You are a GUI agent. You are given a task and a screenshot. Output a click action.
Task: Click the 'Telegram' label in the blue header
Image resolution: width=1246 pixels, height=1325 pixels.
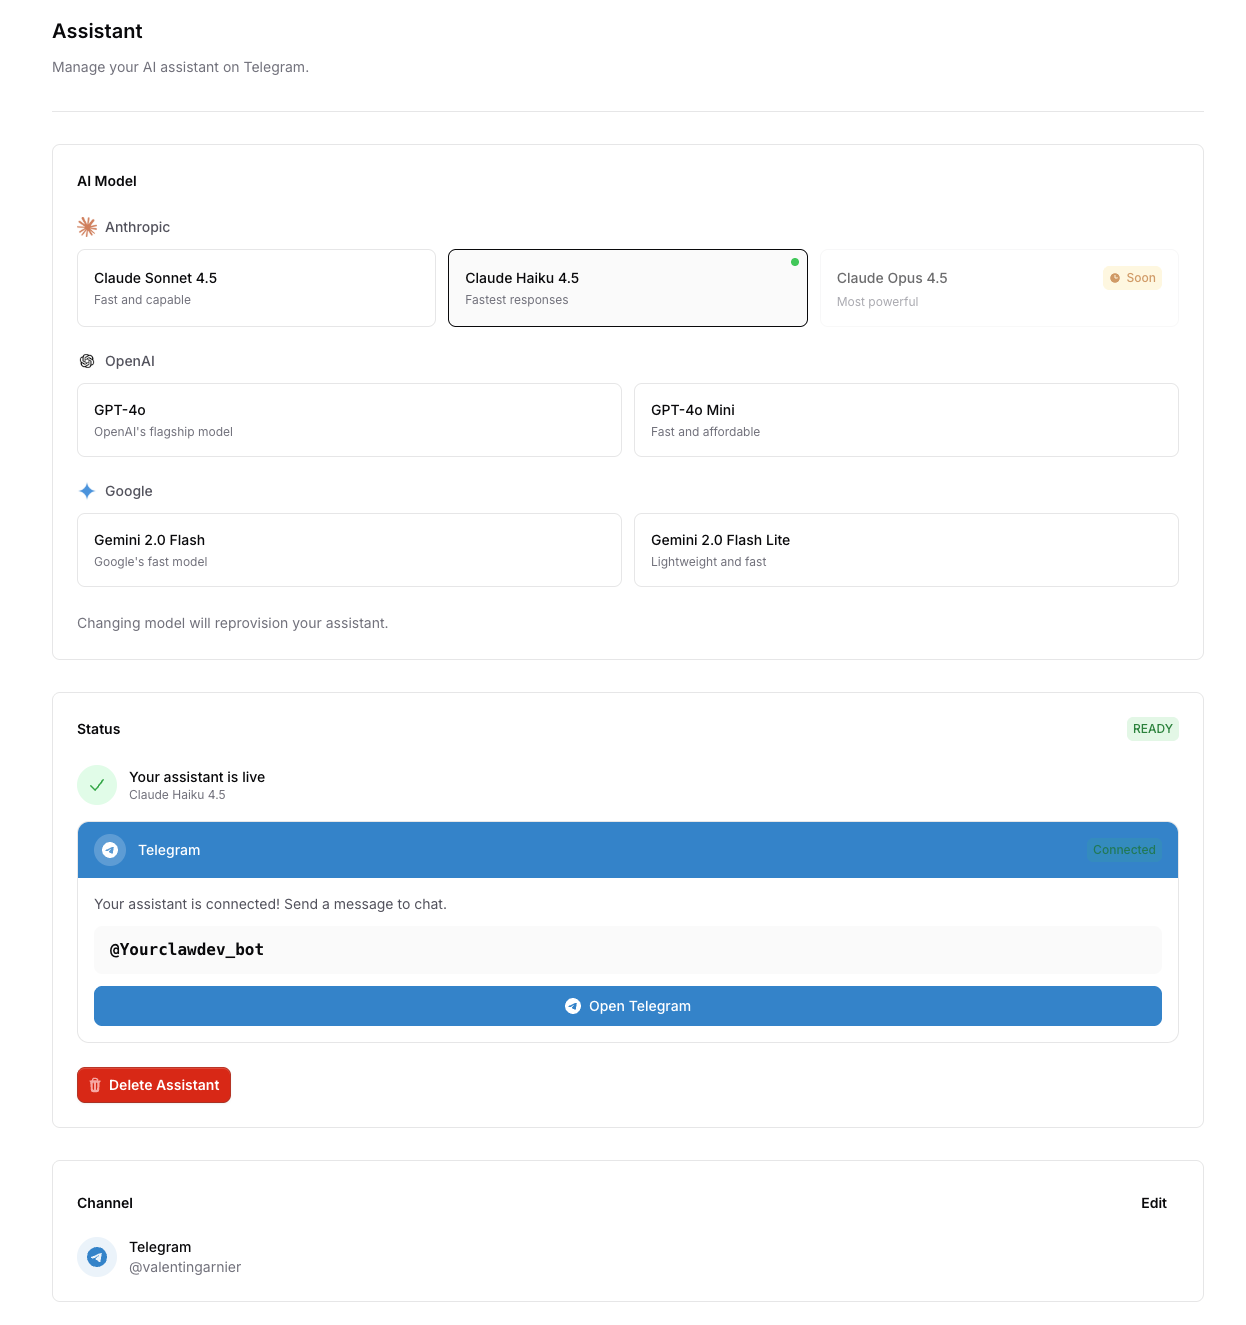169,850
